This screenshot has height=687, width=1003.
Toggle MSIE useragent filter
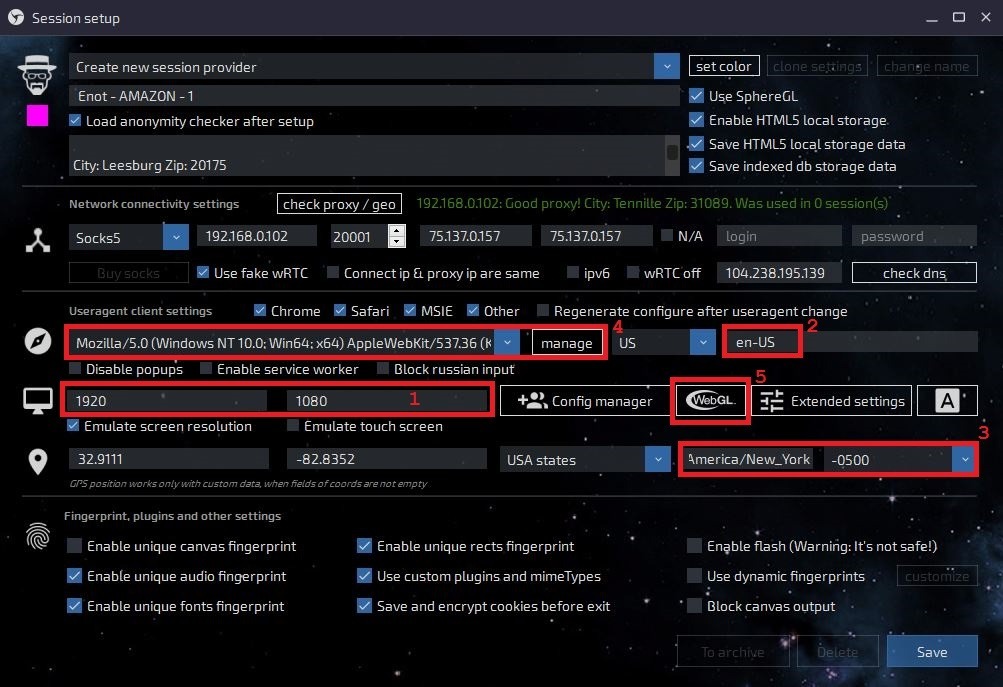click(x=410, y=310)
